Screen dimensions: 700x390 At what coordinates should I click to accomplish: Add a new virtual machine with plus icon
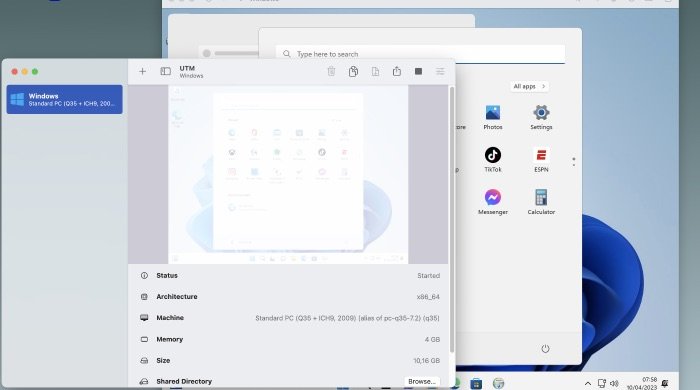142,71
